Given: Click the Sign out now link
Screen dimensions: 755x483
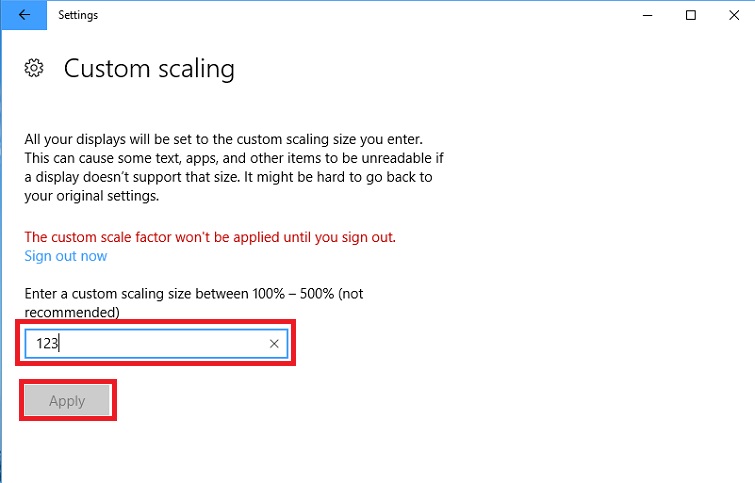Looking at the screenshot, I should (x=65, y=256).
